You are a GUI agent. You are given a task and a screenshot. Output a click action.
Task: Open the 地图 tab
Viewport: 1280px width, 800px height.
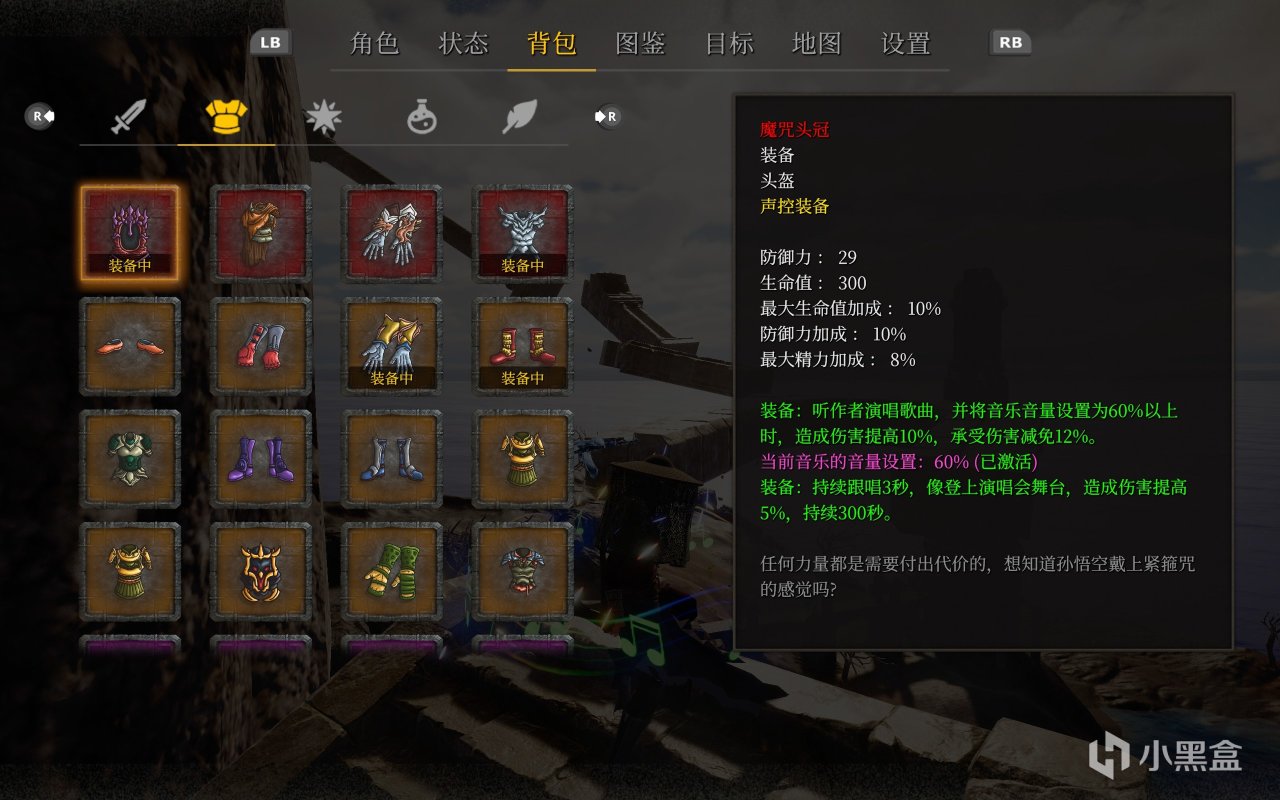click(x=817, y=43)
